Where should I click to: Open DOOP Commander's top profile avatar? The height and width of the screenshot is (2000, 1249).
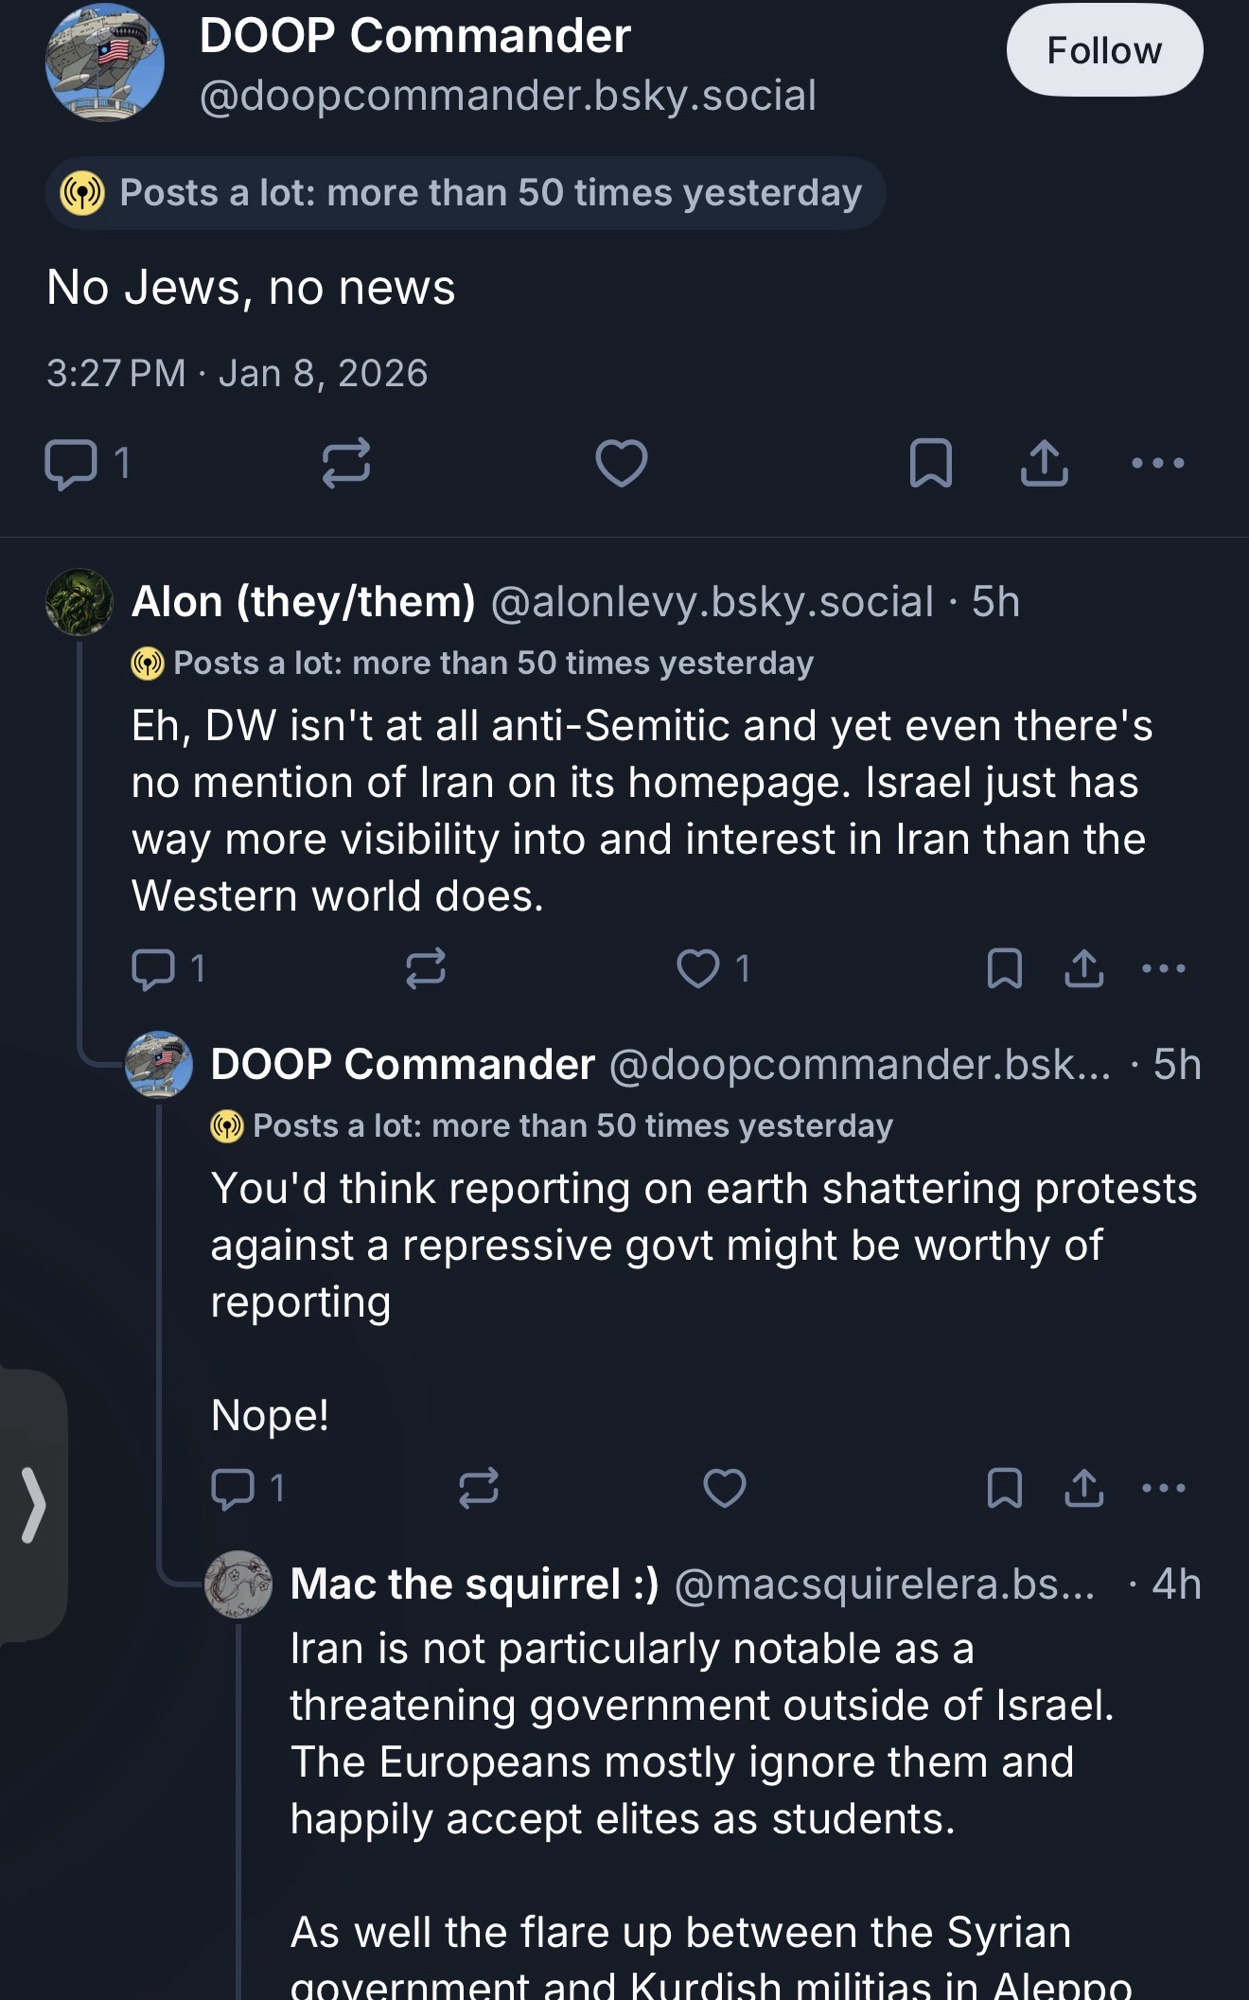click(105, 62)
